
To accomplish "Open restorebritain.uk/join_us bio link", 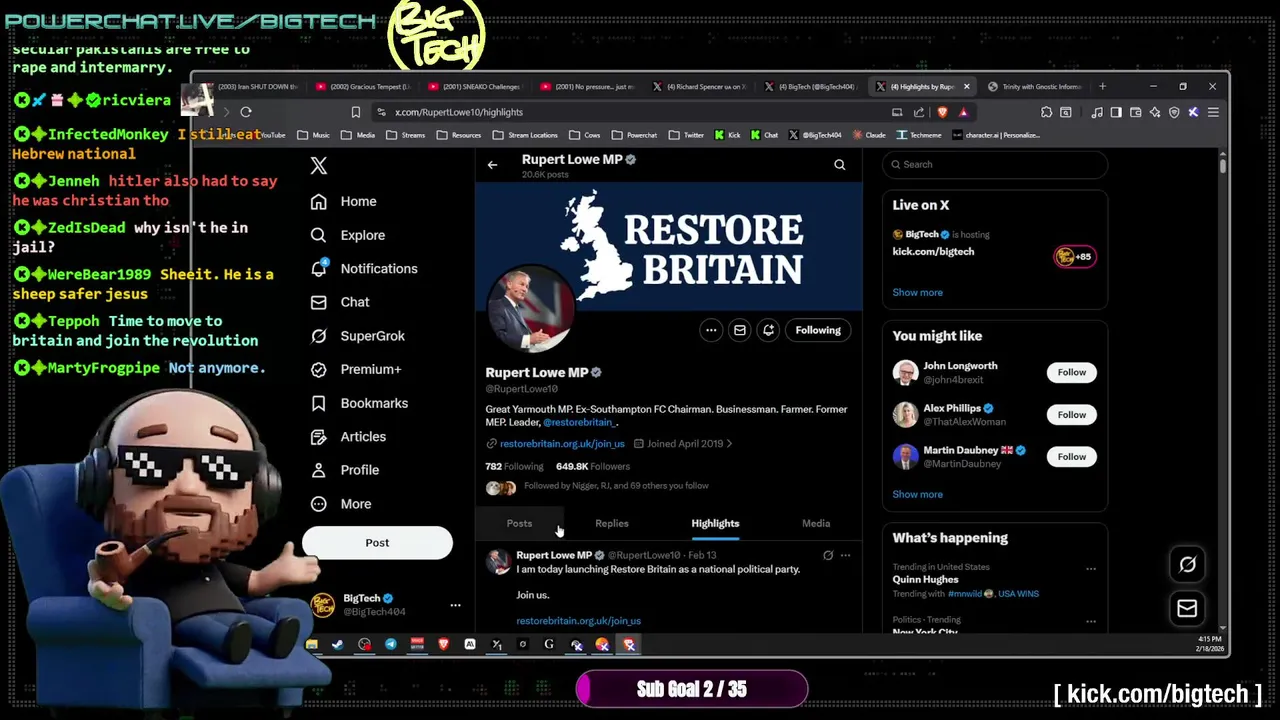I will pyautogui.click(x=562, y=444).
